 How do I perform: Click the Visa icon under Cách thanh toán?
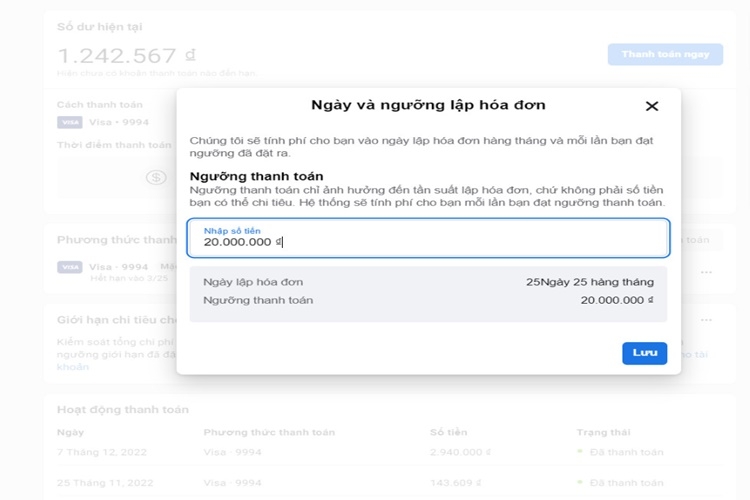click(69, 123)
